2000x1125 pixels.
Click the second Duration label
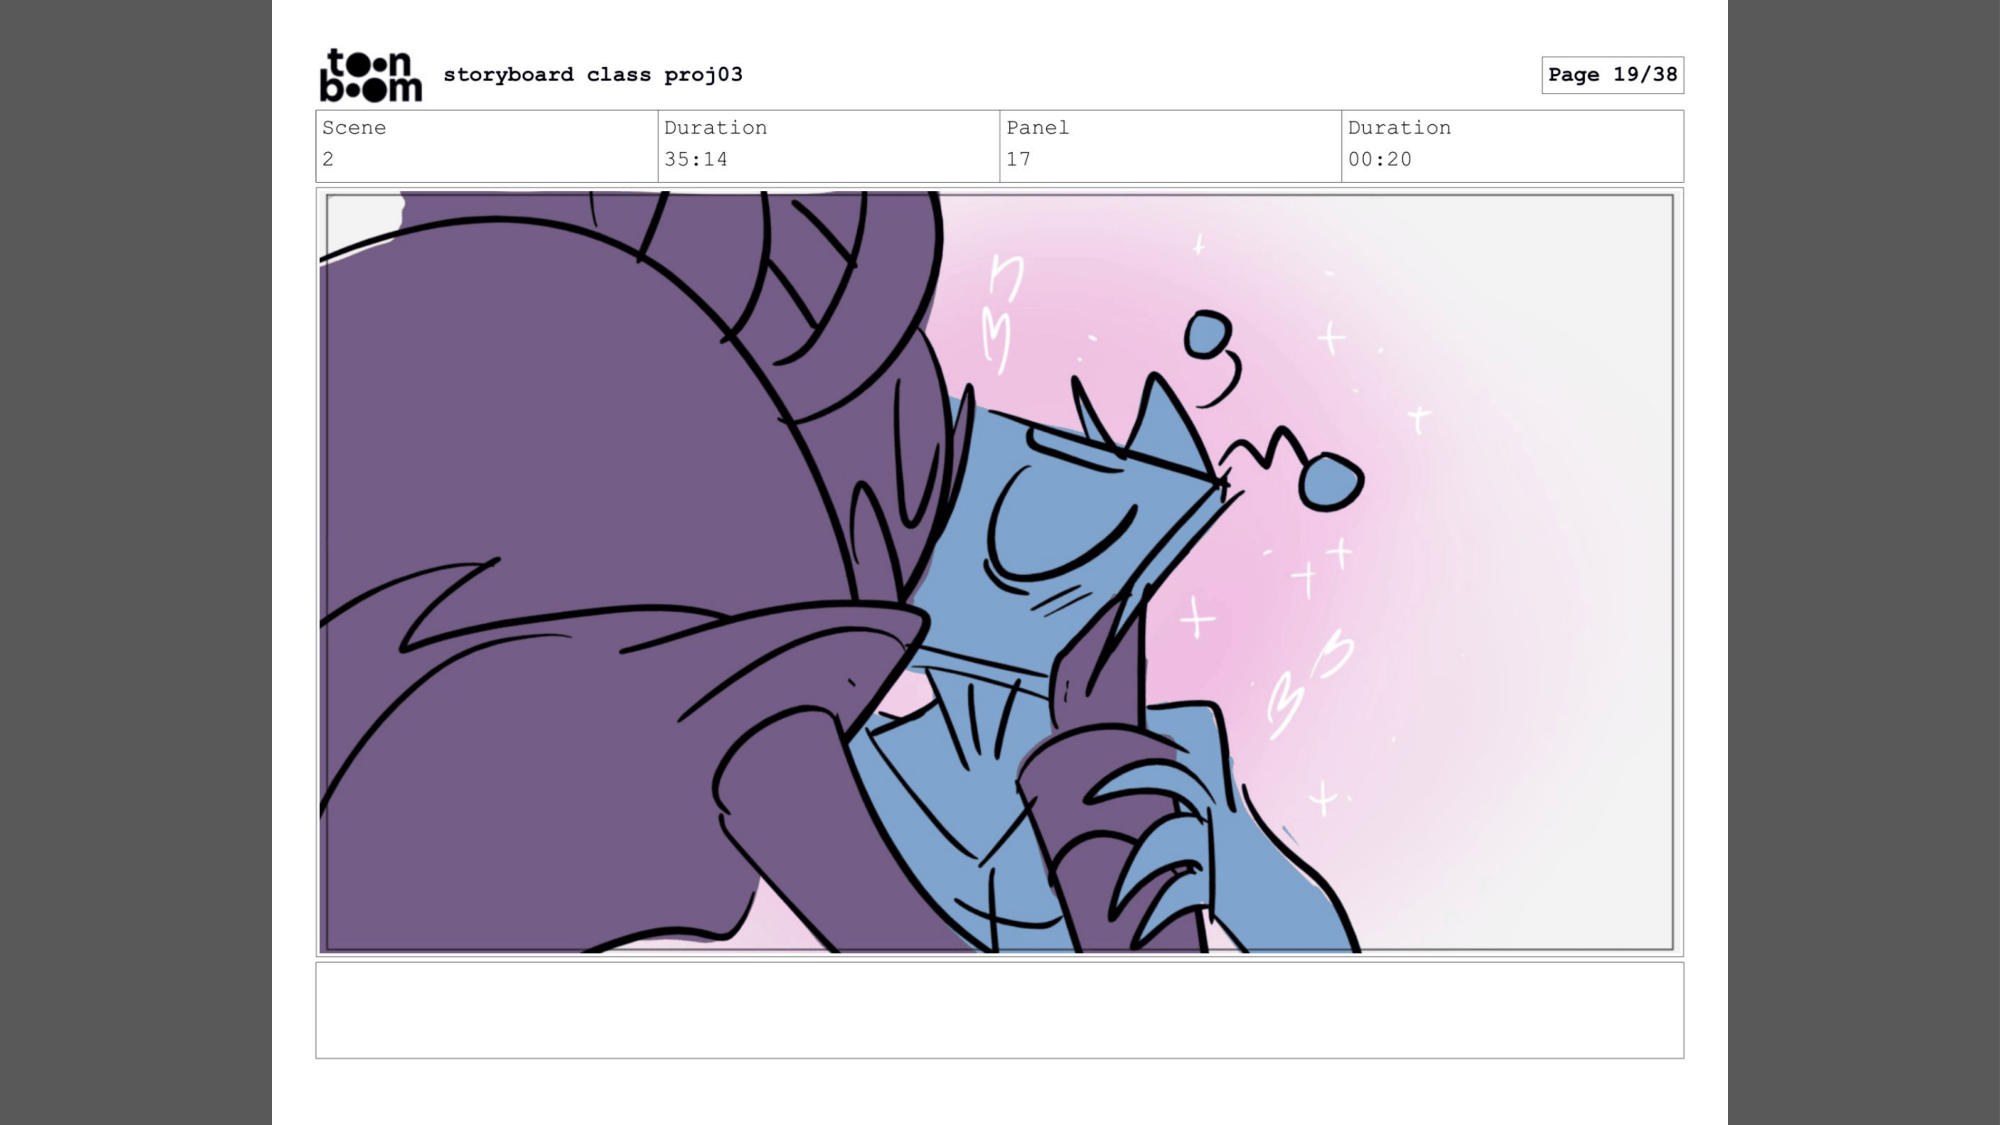pyautogui.click(x=1399, y=128)
